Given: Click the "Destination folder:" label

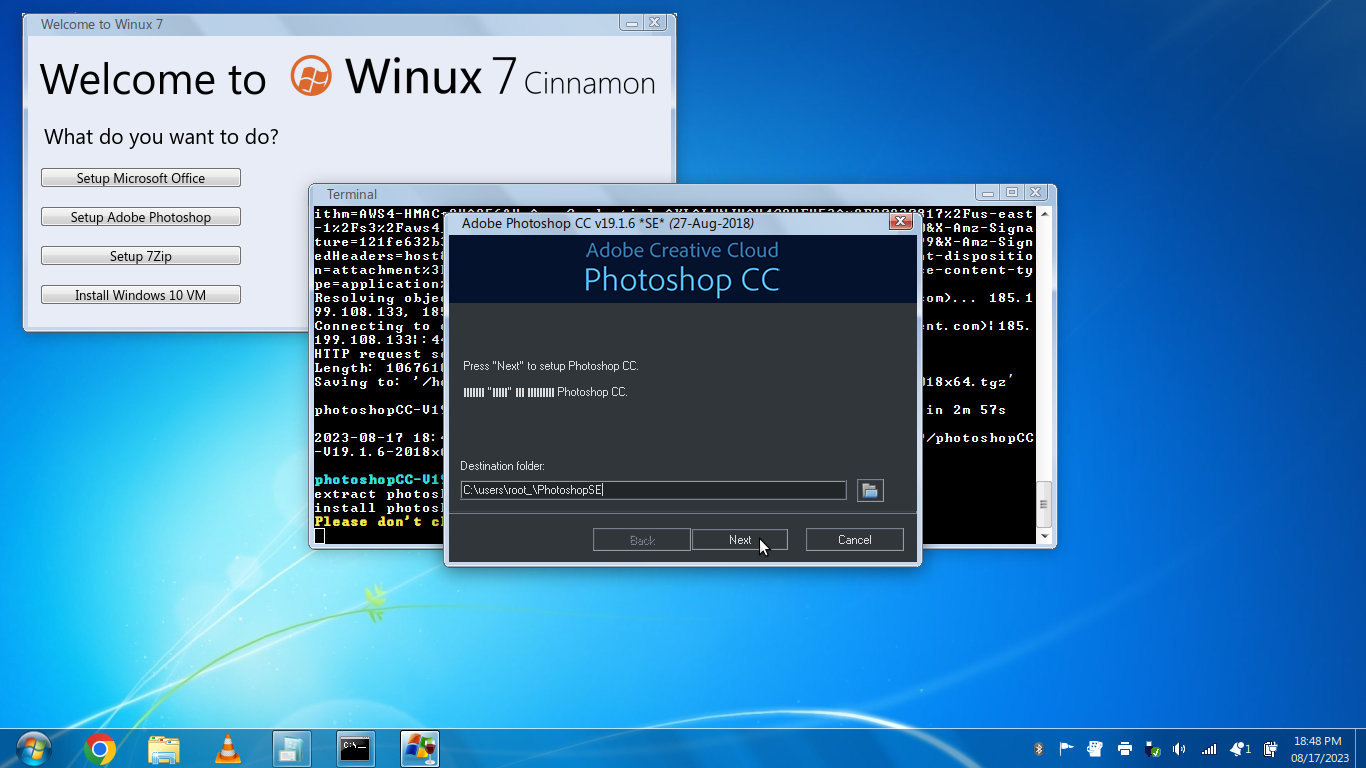Looking at the screenshot, I should [502, 466].
